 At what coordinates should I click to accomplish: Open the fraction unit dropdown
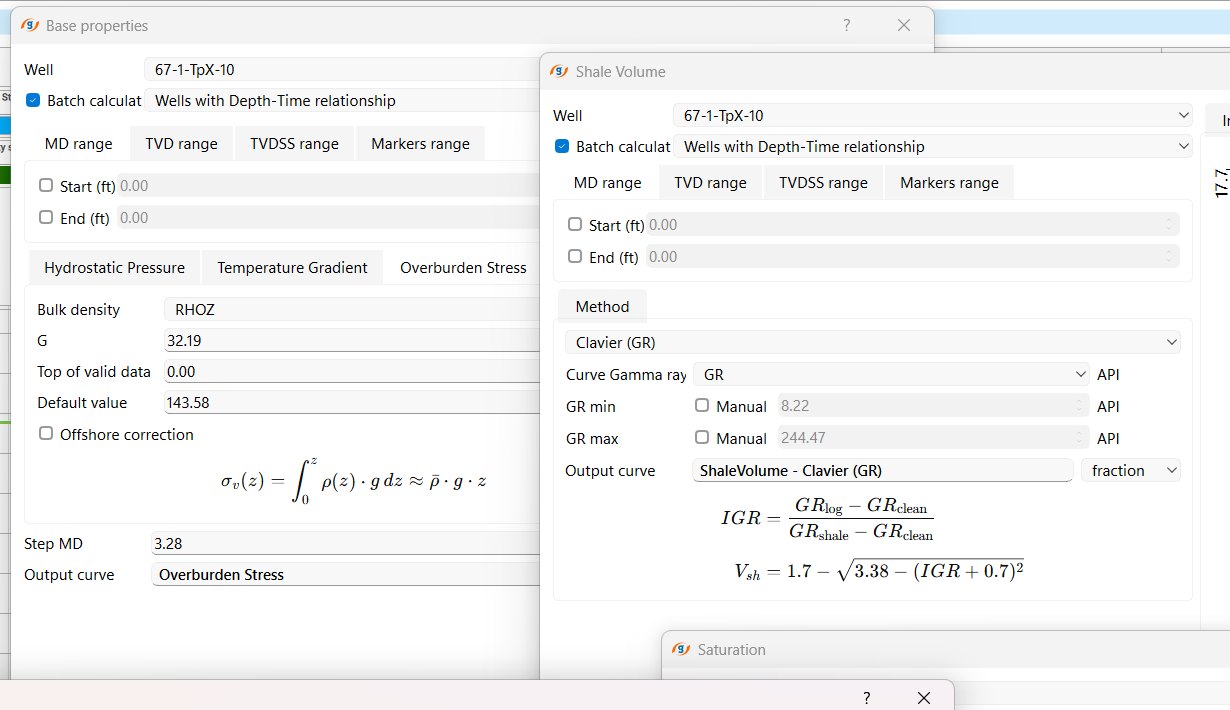click(1131, 470)
